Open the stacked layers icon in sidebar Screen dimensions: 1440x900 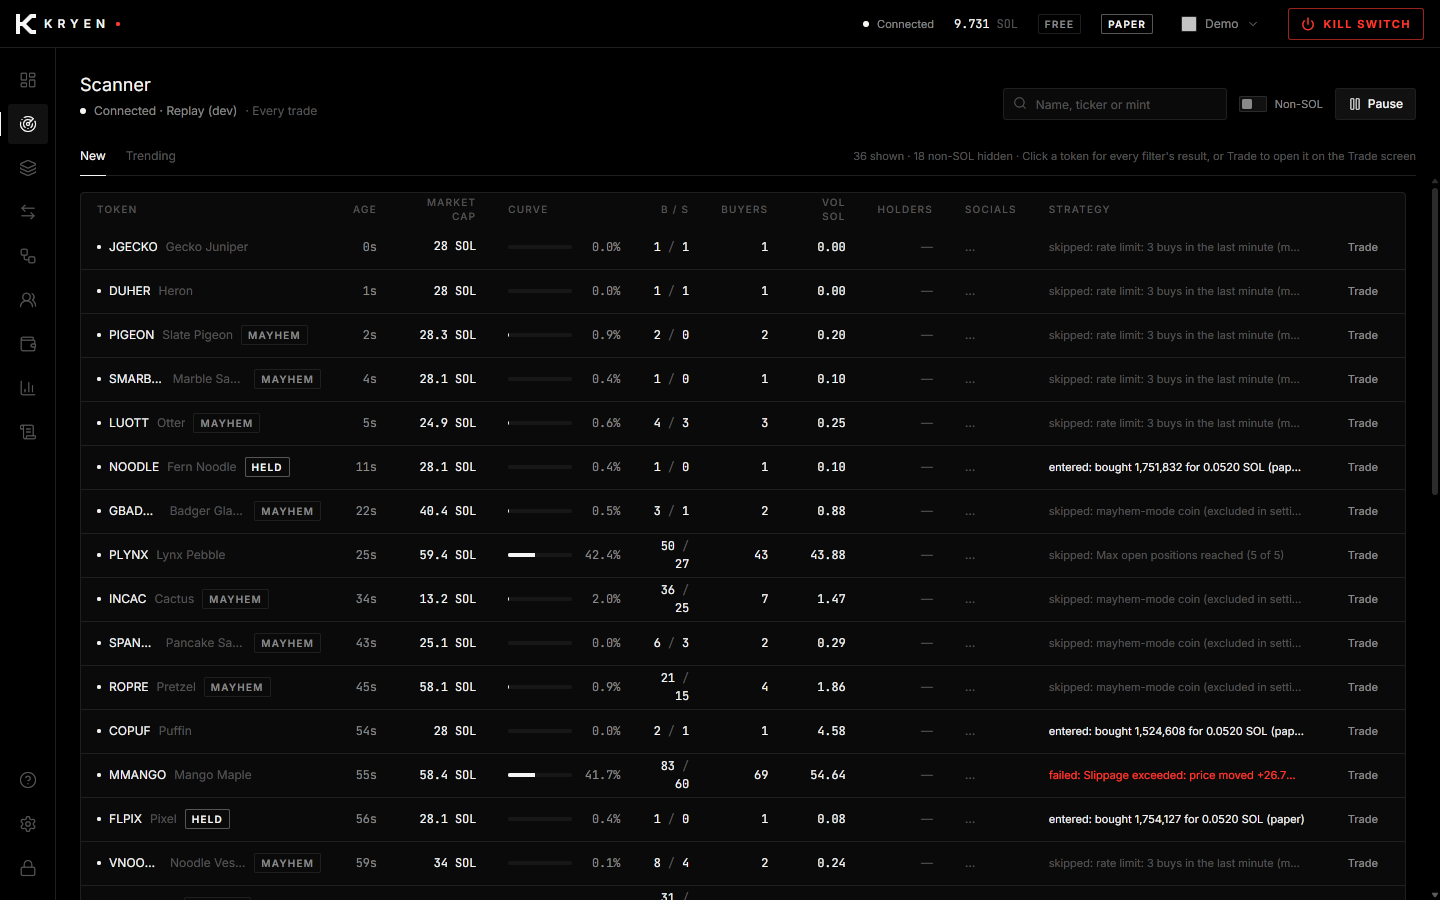[x=28, y=168]
